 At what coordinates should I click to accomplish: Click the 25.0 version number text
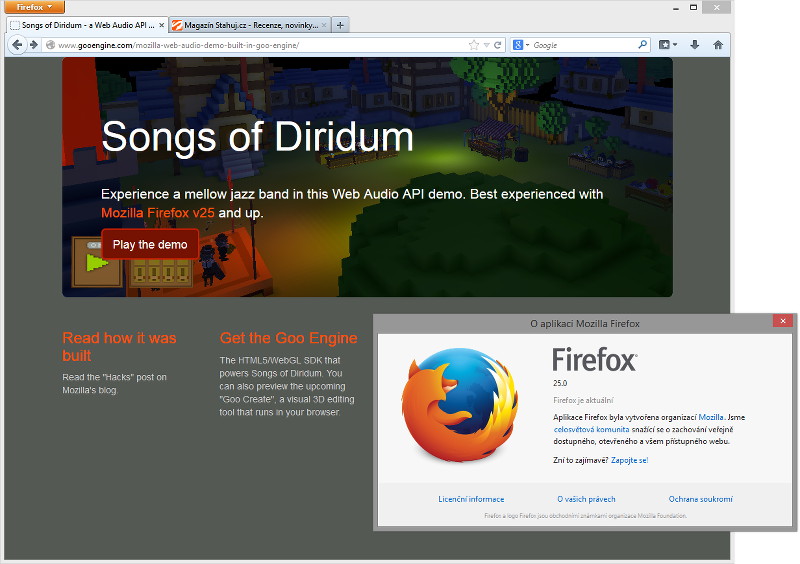pyautogui.click(x=560, y=383)
